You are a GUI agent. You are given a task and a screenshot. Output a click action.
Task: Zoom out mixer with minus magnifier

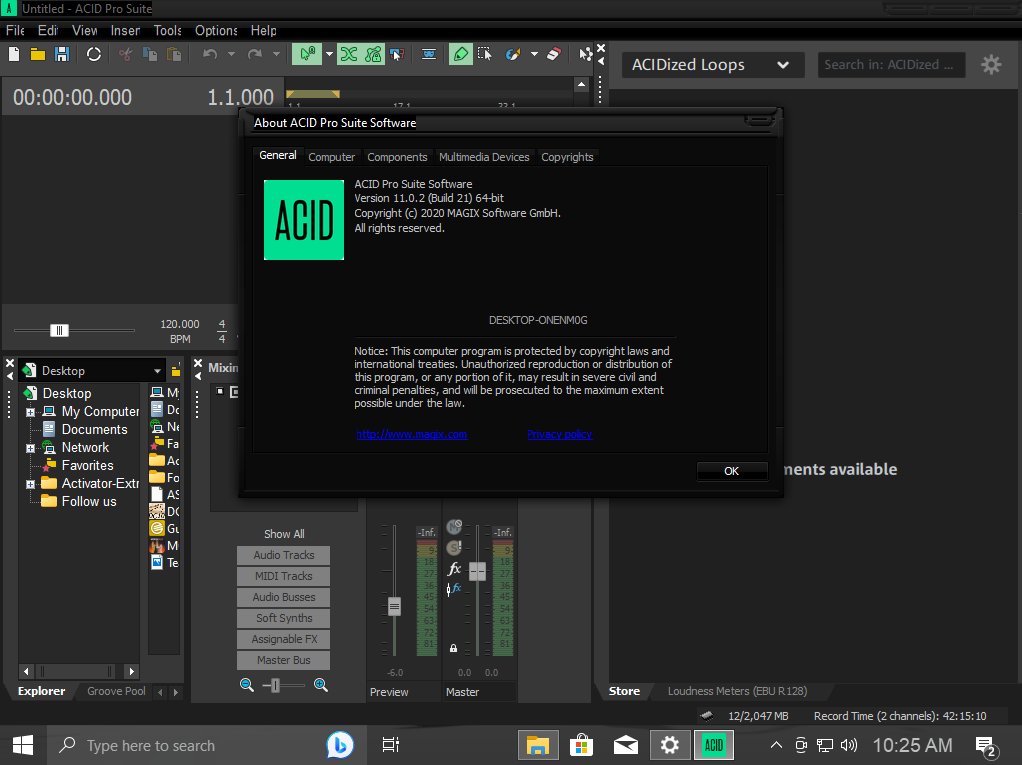point(246,685)
